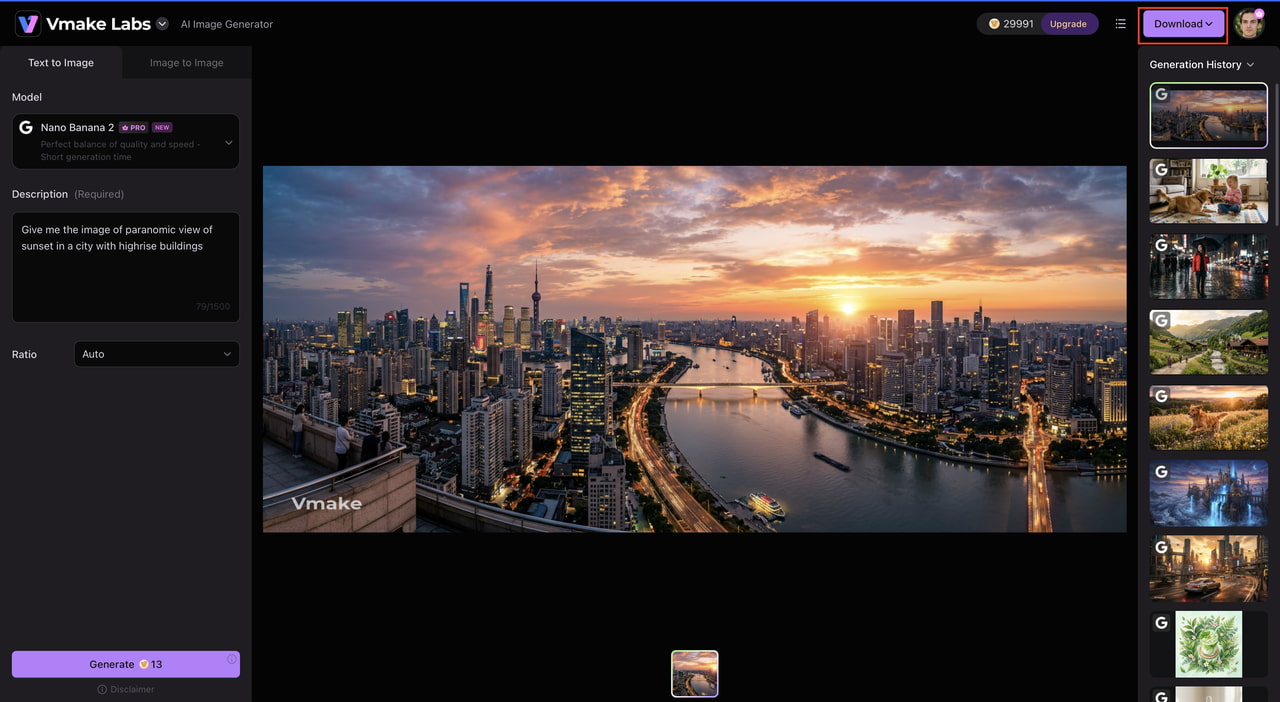The image size is (1280, 702).
Task: Click the Generate button
Action: [x=126, y=664]
